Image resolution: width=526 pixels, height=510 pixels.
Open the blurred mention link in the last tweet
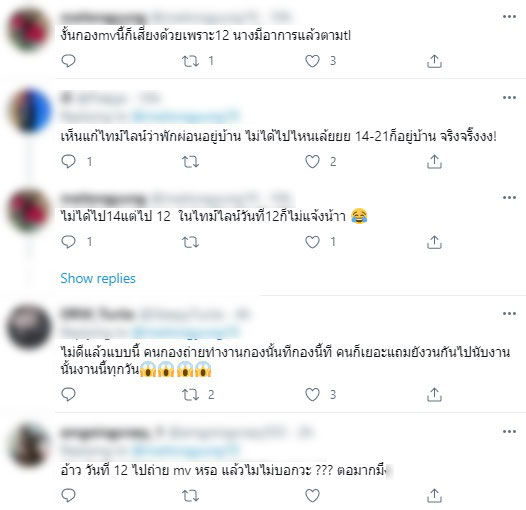pyautogui.click(x=186, y=451)
